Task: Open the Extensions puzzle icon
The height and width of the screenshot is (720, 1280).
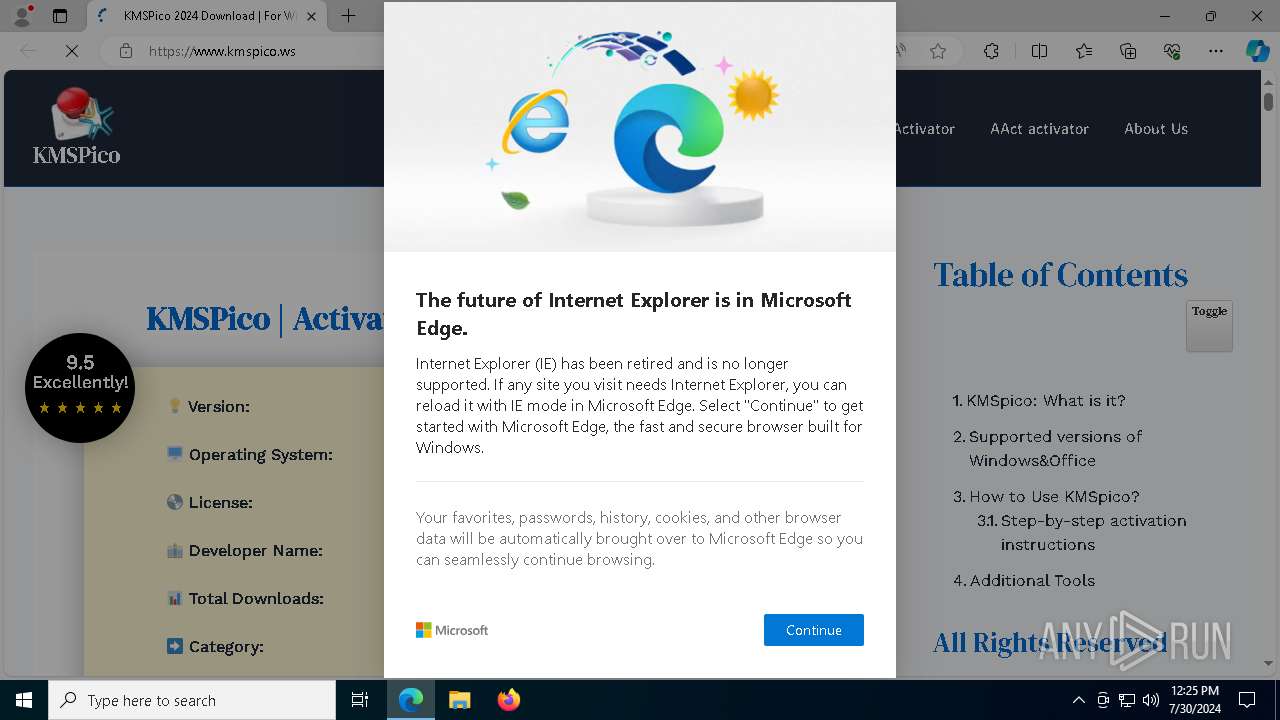Action: pyautogui.click(x=991, y=51)
